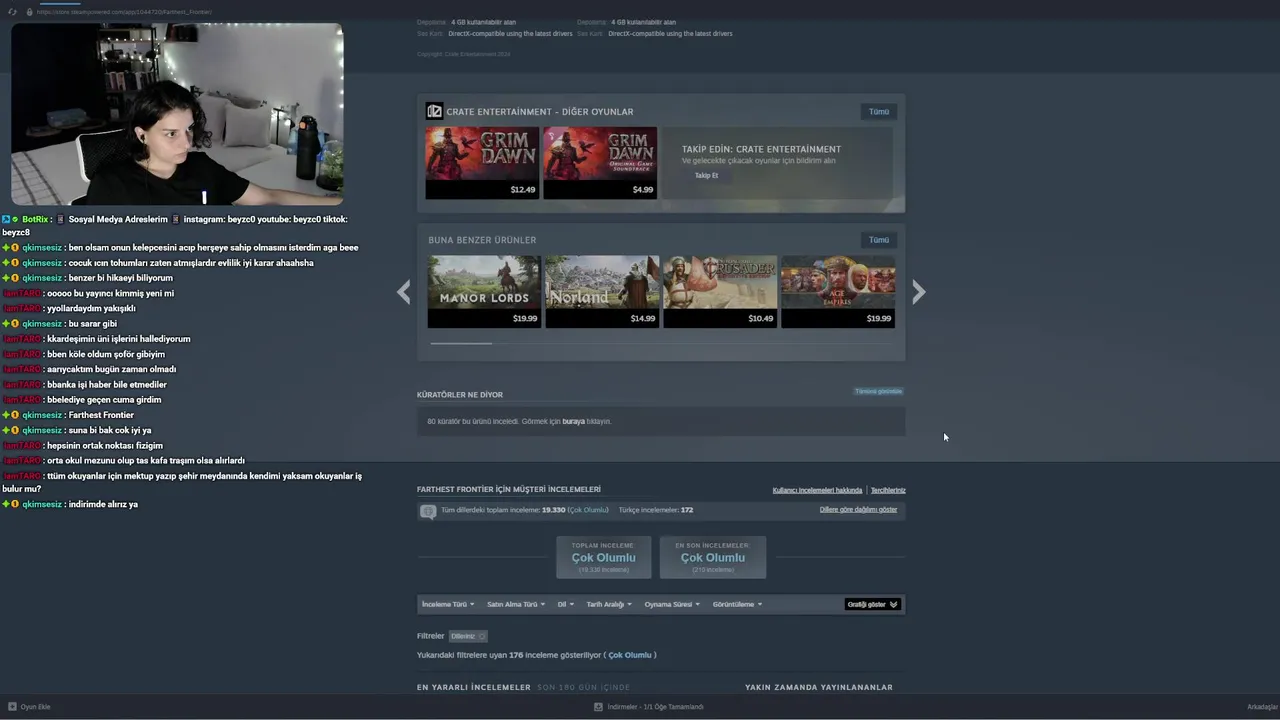Click chat message 'indirimde alırız ya'

pos(103,504)
